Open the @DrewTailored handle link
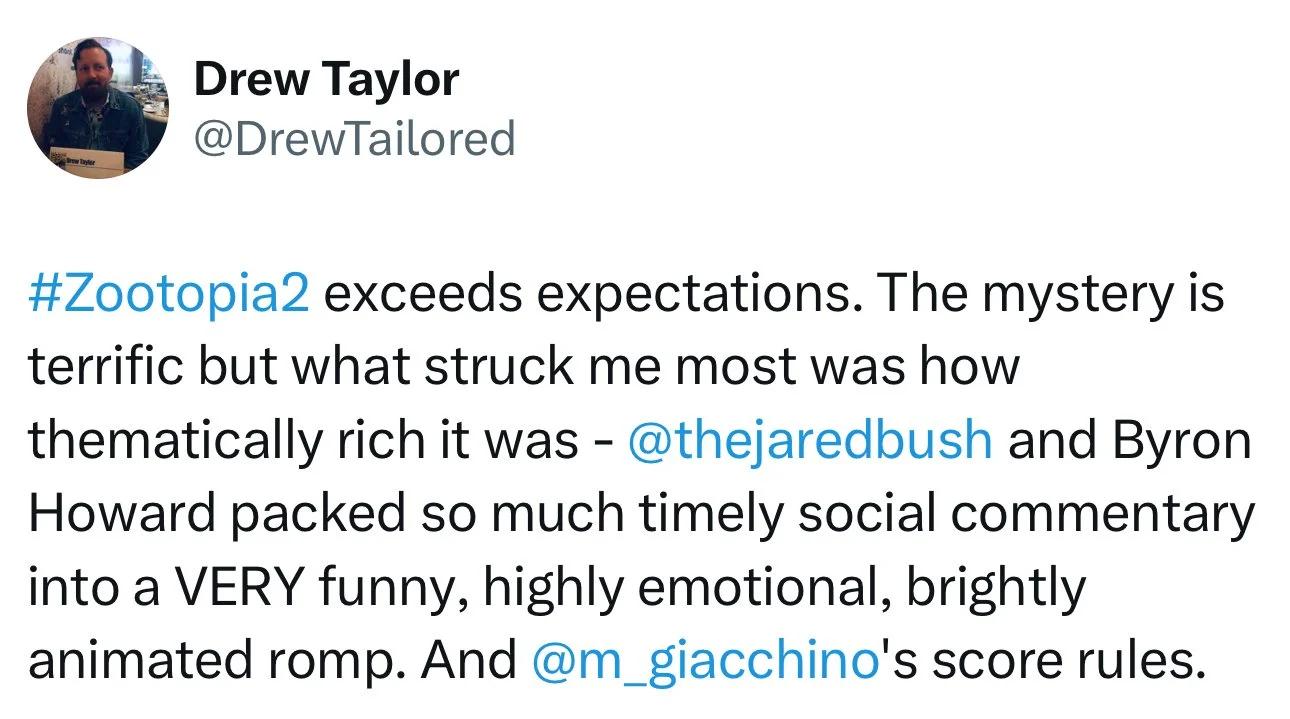The height and width of the screenshot is (719, 1290). click(x=354, y=138)
